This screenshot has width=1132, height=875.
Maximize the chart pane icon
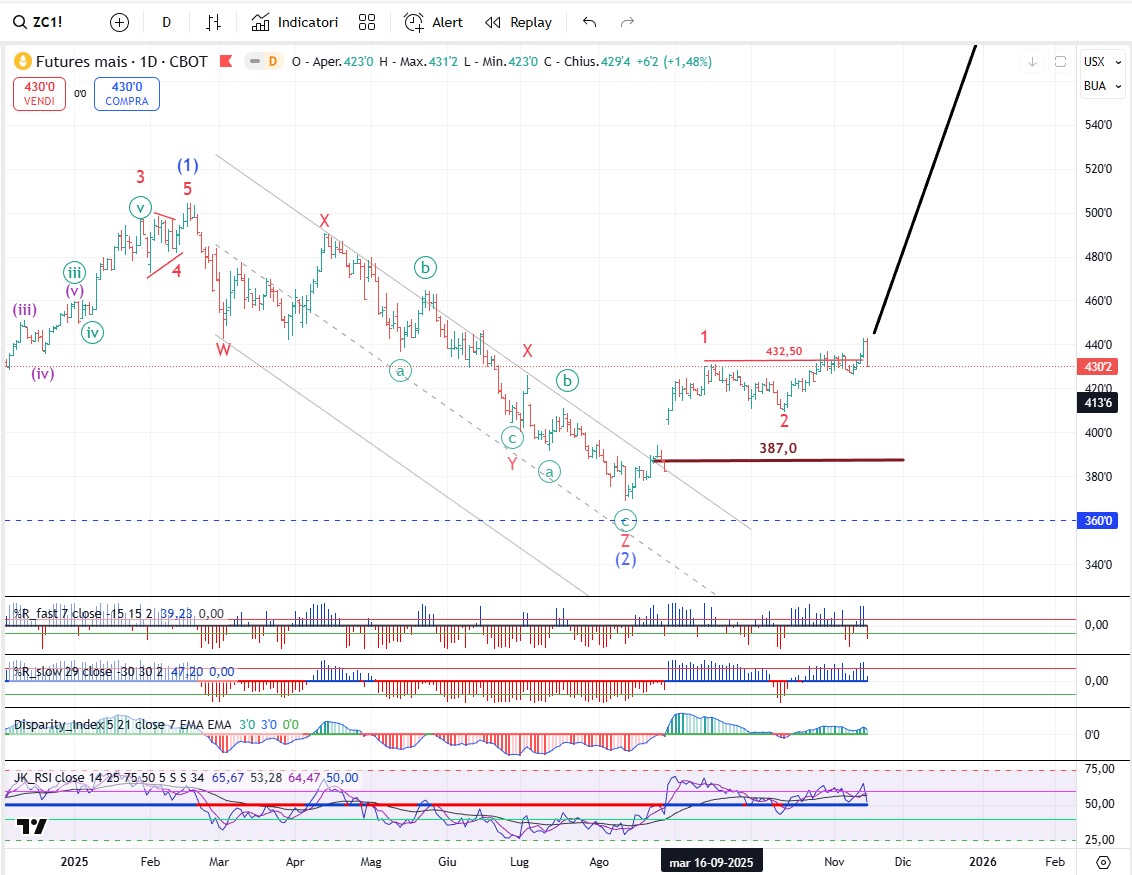pos(1060,62)
